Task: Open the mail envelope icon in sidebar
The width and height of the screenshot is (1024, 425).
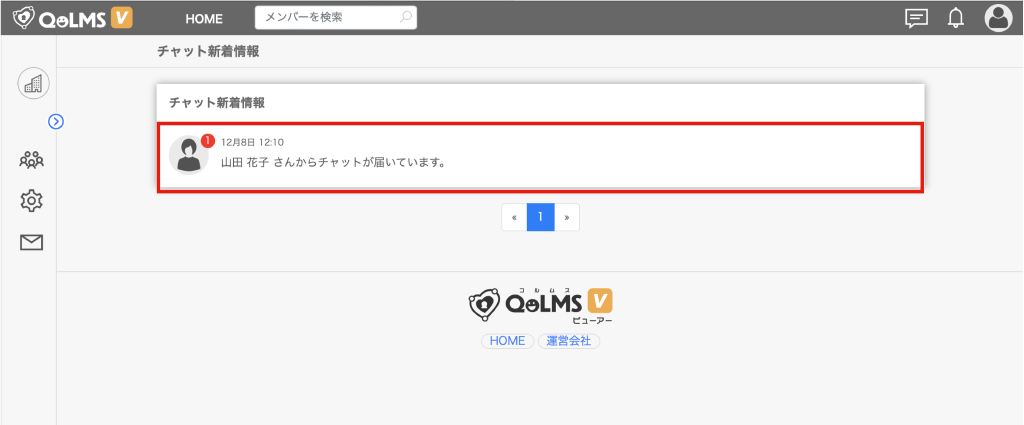Action: 32,242
